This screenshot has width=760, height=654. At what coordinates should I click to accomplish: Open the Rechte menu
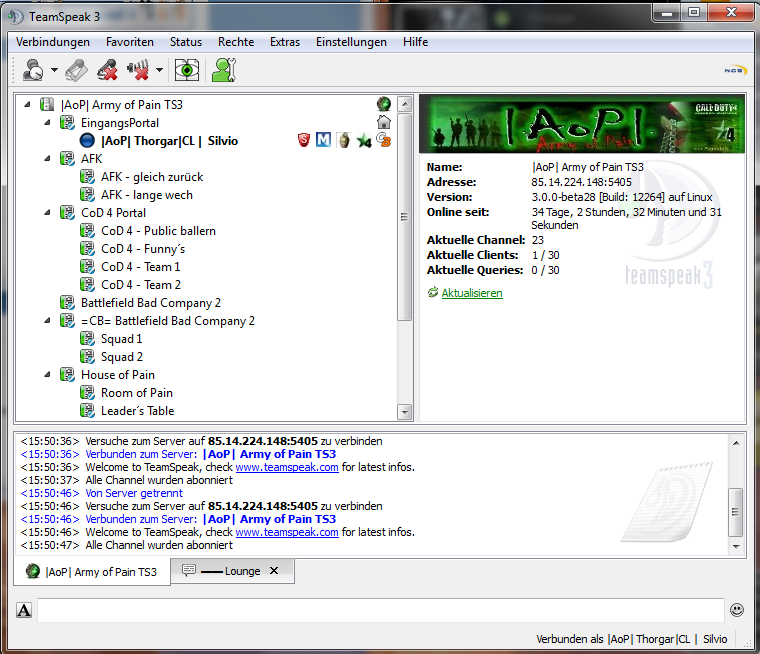236,42
